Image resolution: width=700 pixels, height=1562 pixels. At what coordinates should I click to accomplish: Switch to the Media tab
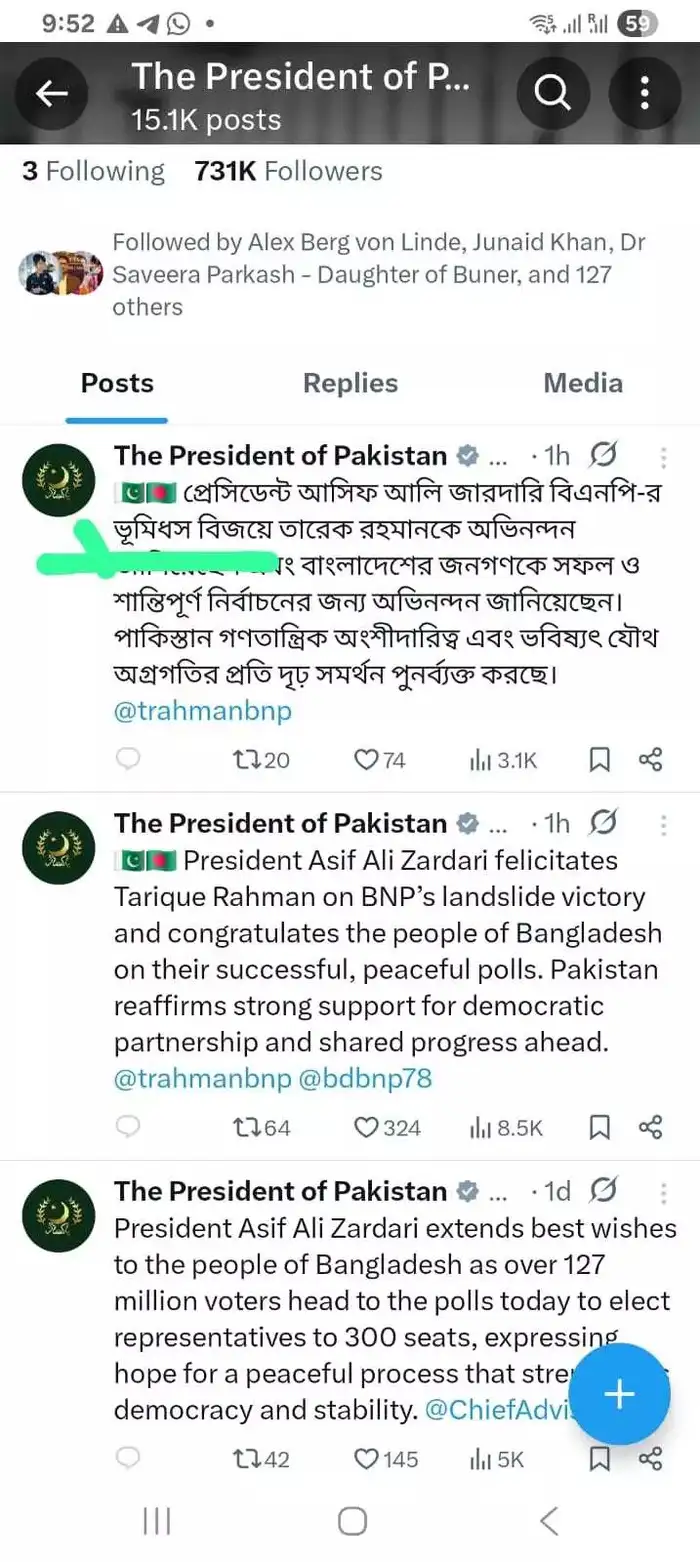tap(583, 382)
